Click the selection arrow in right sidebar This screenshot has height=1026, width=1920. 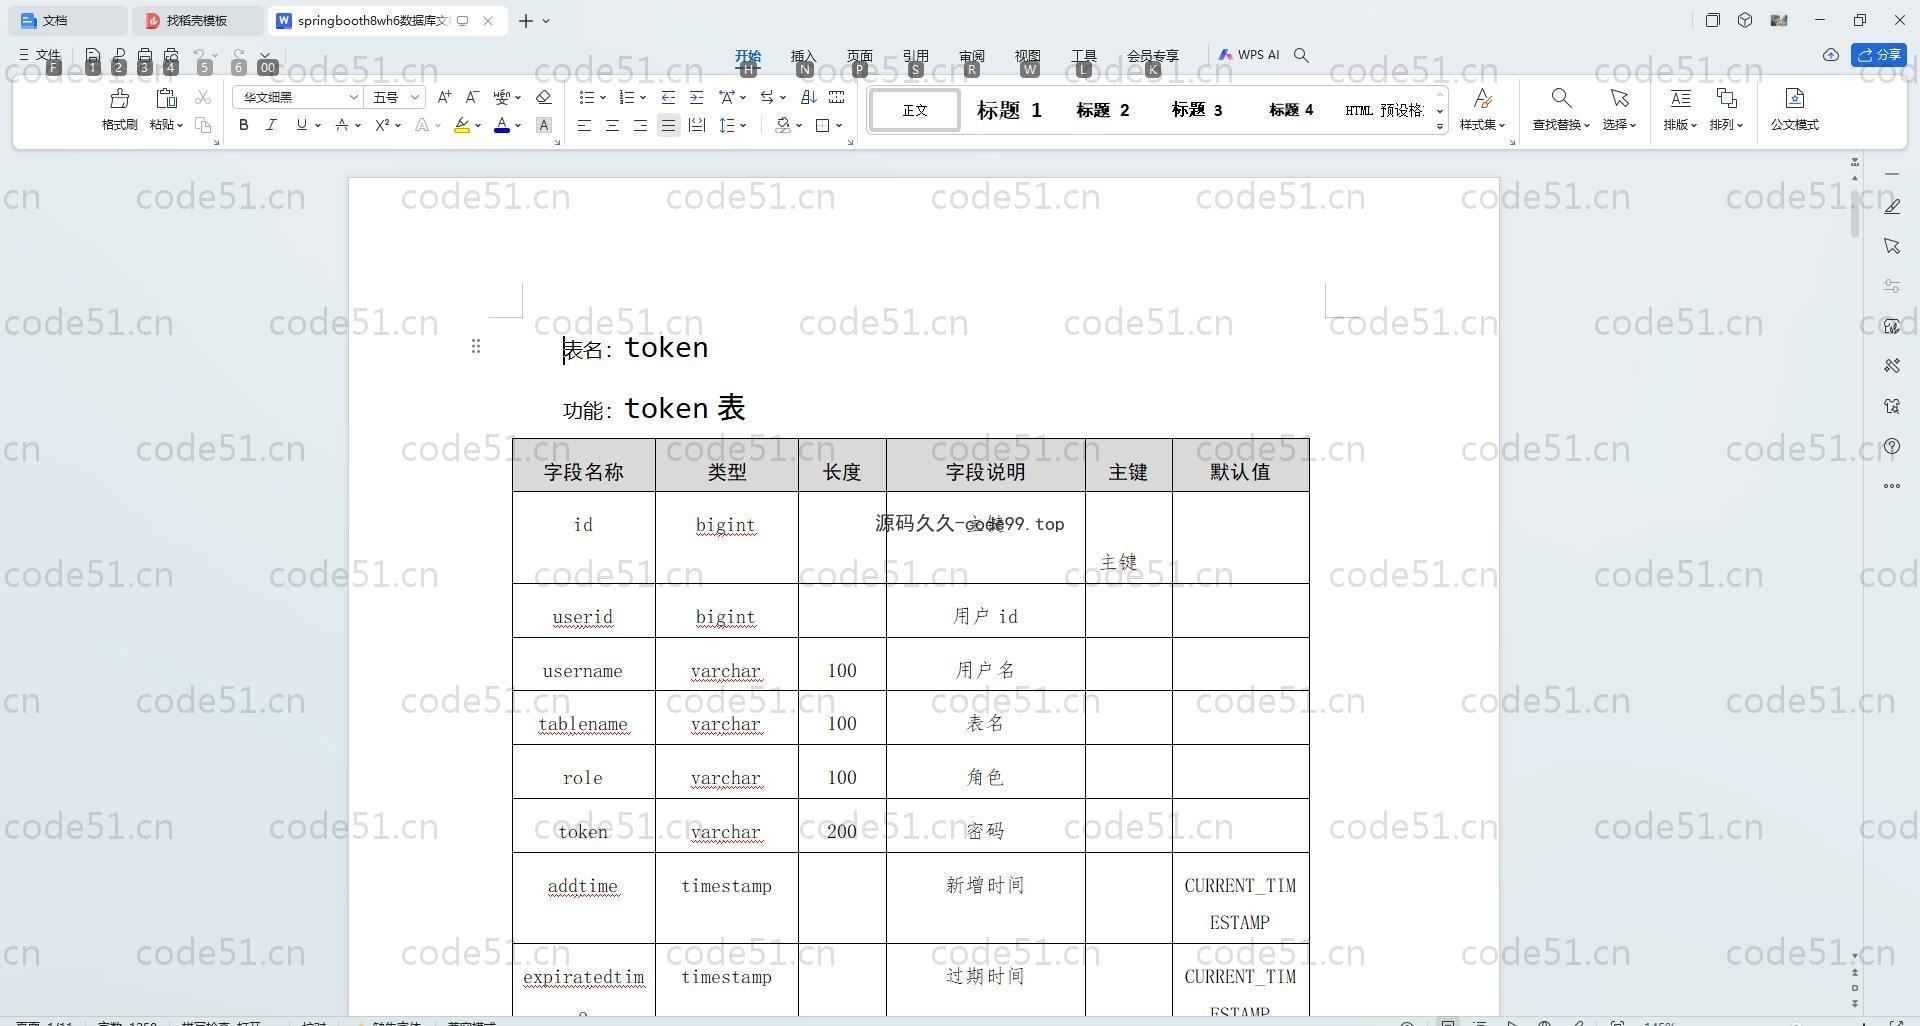[x=1892, y=246]
